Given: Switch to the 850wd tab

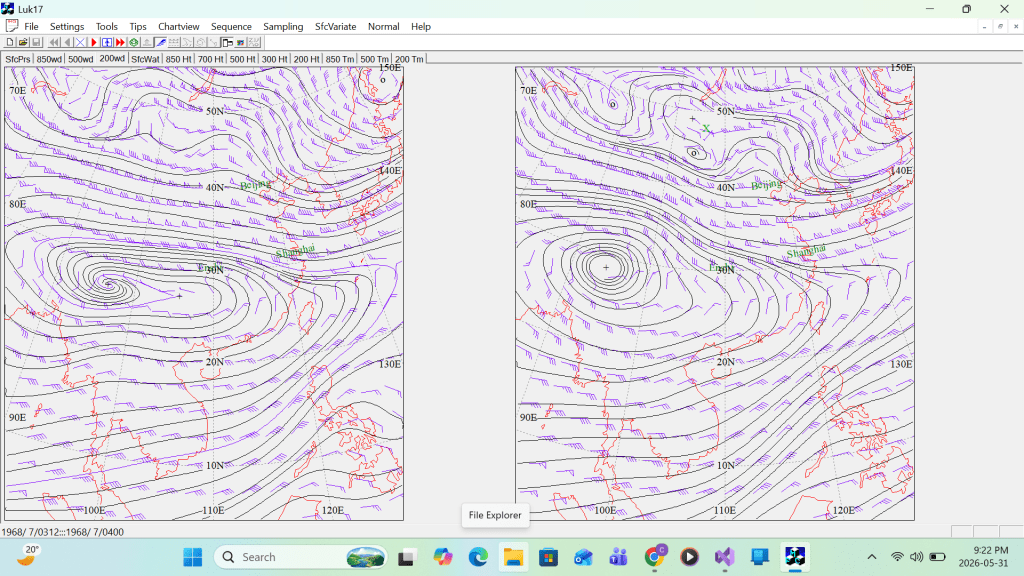Looking at the screenshot, I should (x=49, y=59).
